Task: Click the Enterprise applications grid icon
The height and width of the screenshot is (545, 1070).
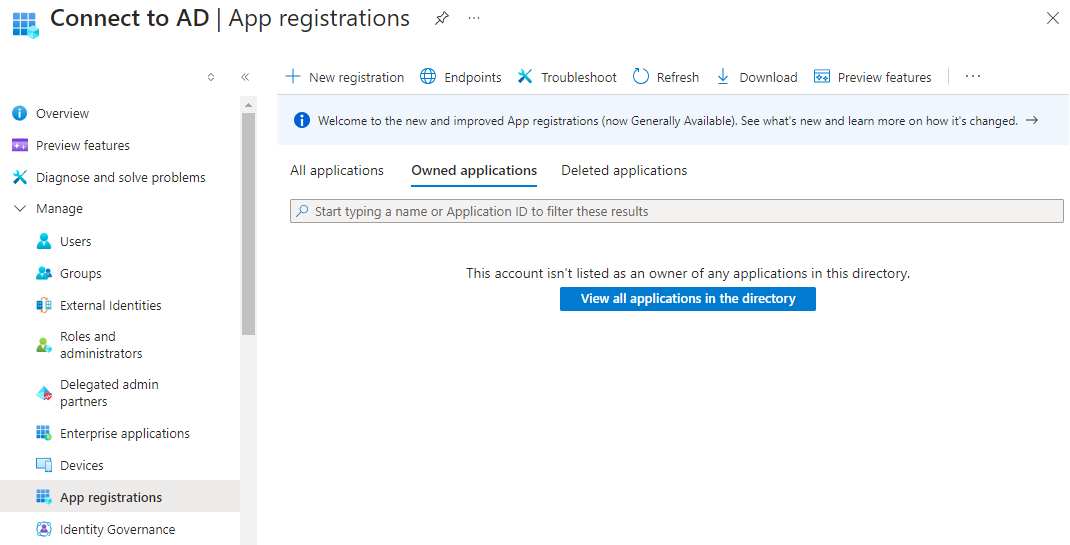Action: click(x=44, y=433)
